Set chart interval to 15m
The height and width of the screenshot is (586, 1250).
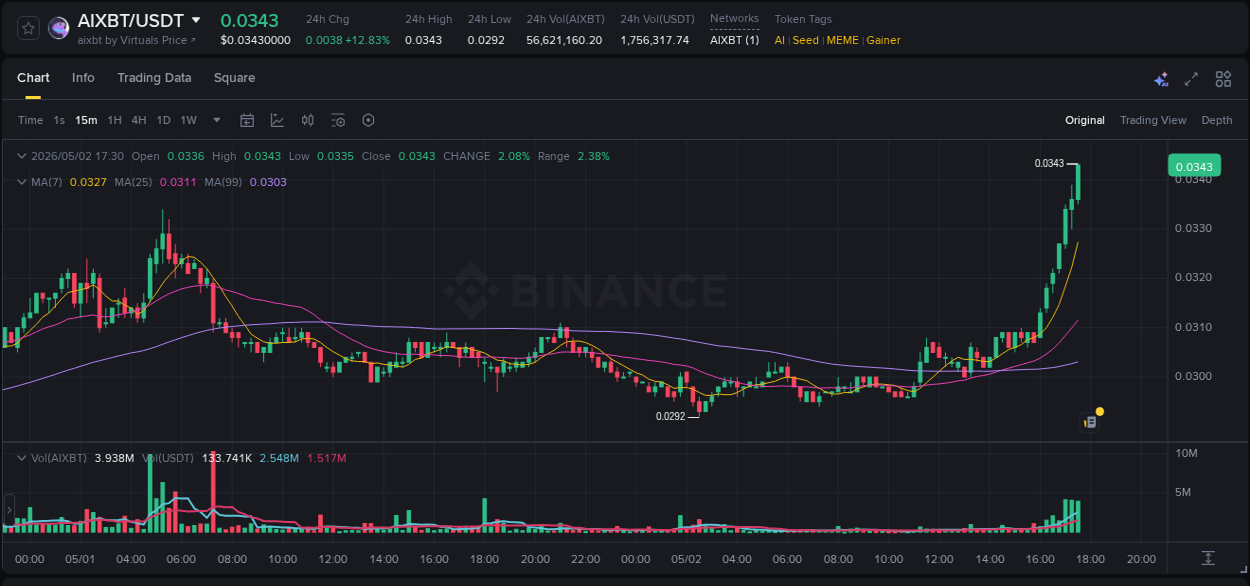point(86,120)
